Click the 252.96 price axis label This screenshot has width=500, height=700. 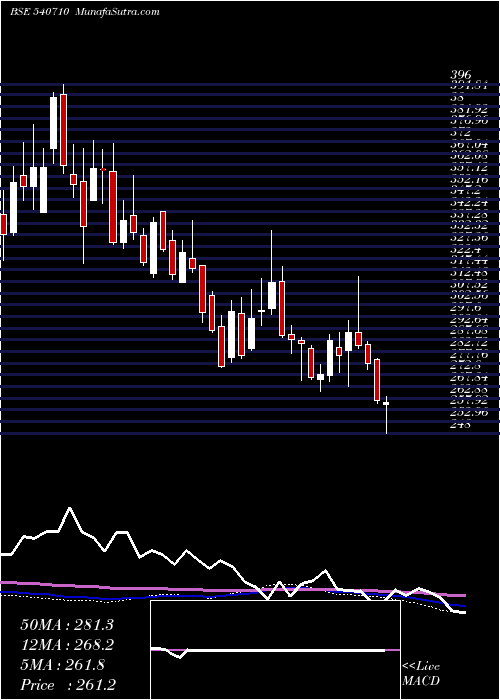tap(469, 412)
